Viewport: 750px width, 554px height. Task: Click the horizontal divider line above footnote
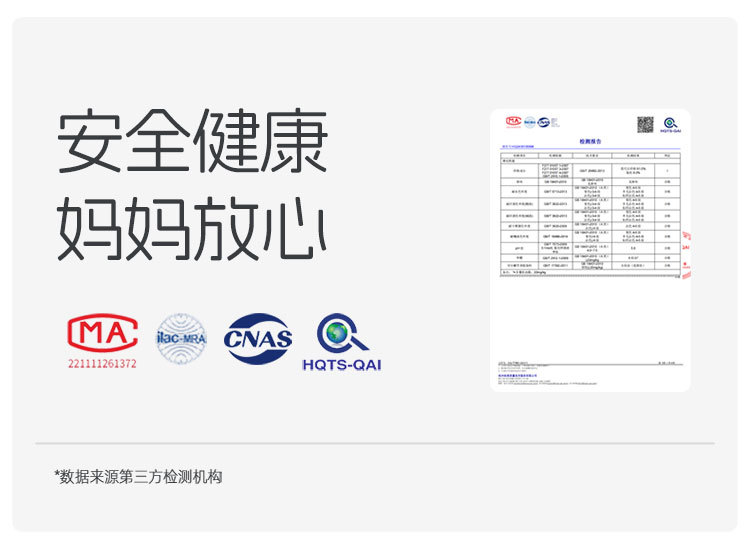(375, 443)
